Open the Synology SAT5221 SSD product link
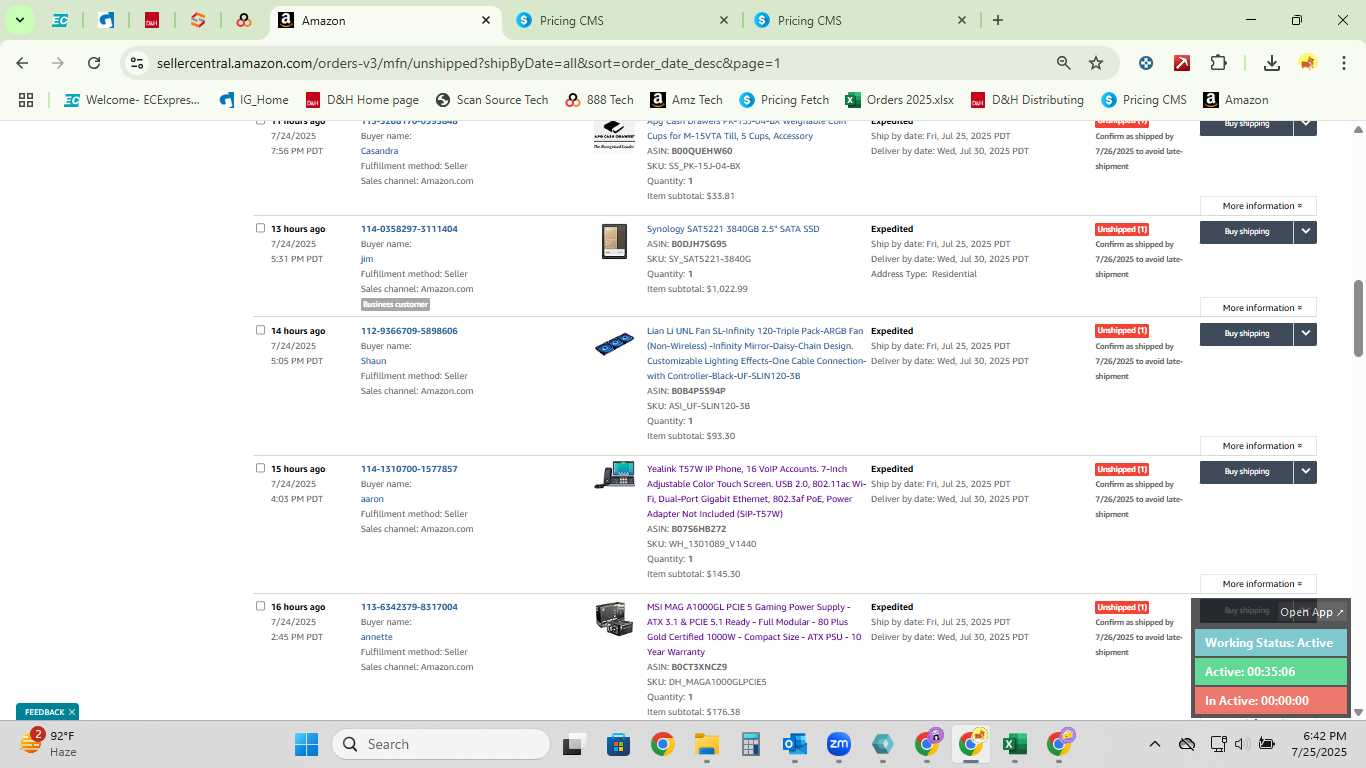The width and height of the screenshot is (1366, 768). (733, 229)
